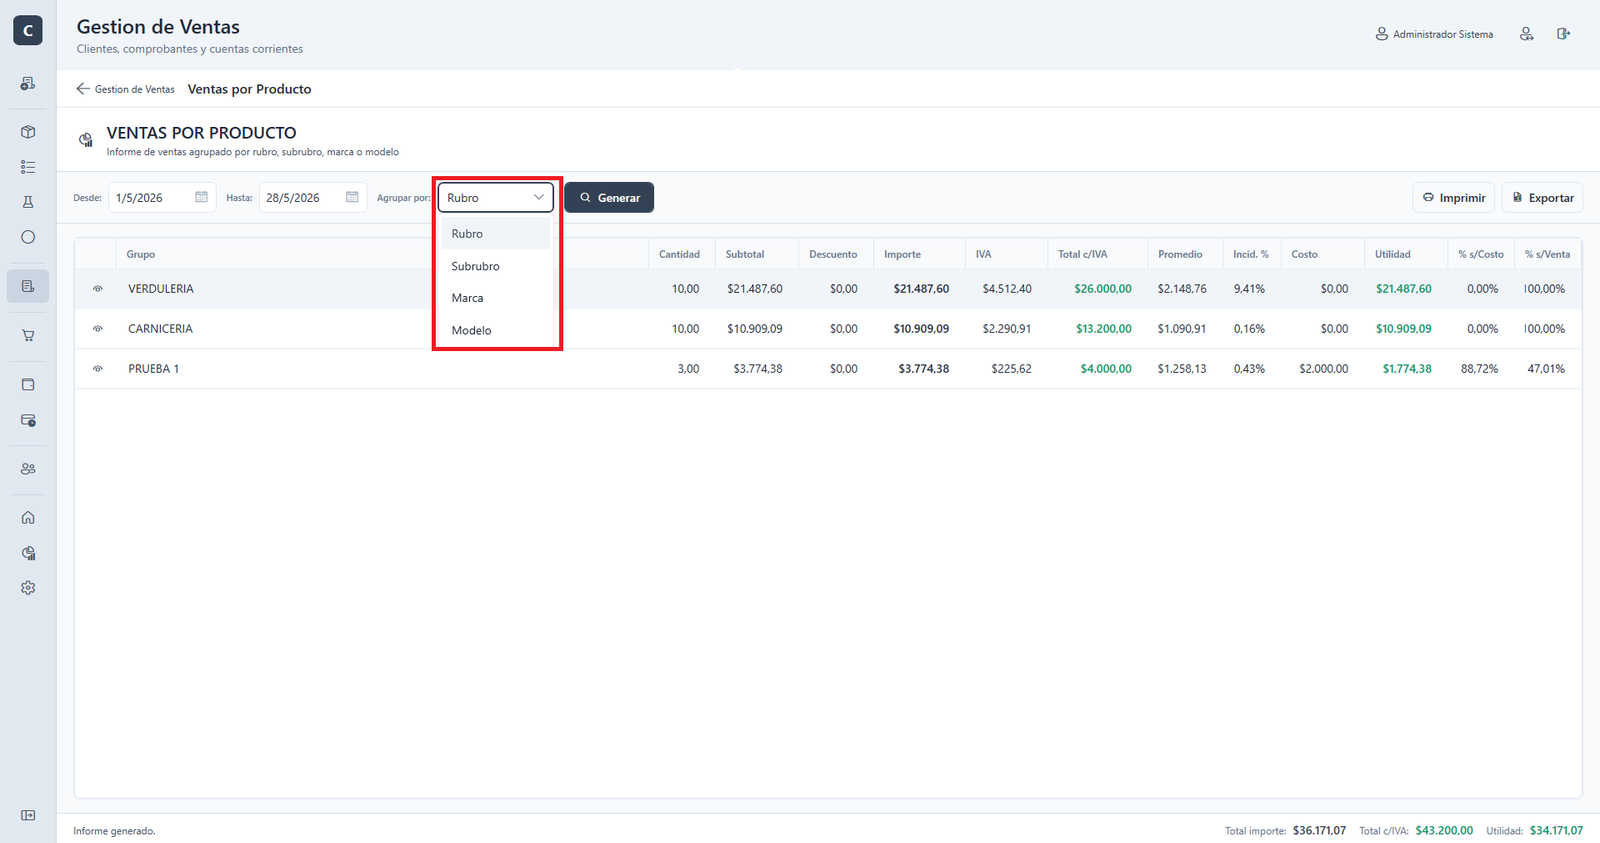
Task: Click the users group sidebar icon
Action: click(x=28, y=468)
